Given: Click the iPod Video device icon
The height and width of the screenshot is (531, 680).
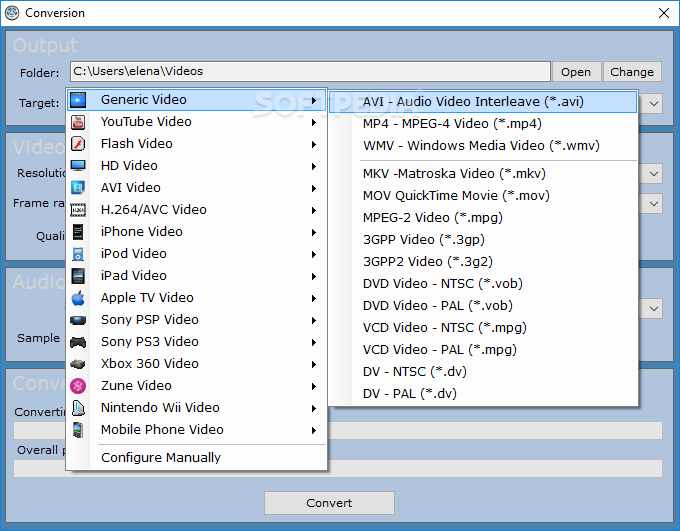Looking at the screenshot, I should (78, 254).
